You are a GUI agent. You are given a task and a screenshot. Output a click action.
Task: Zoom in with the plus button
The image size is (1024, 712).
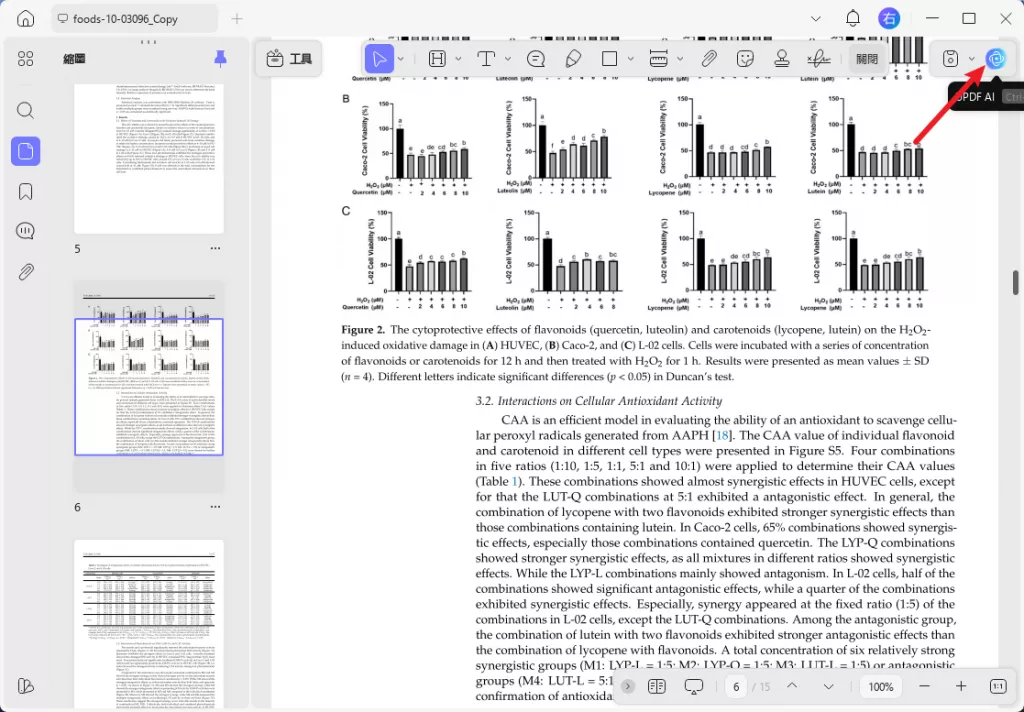point(961,687)
